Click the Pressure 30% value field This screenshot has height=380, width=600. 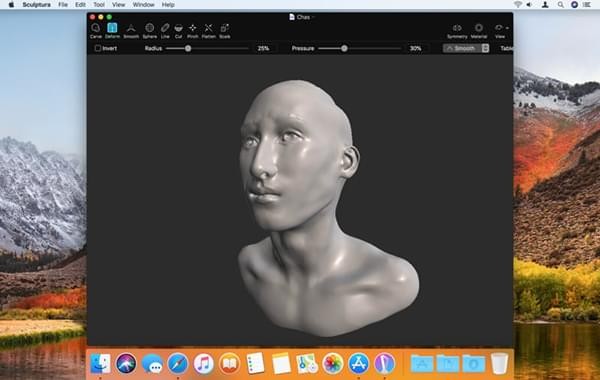click(416, 48)
